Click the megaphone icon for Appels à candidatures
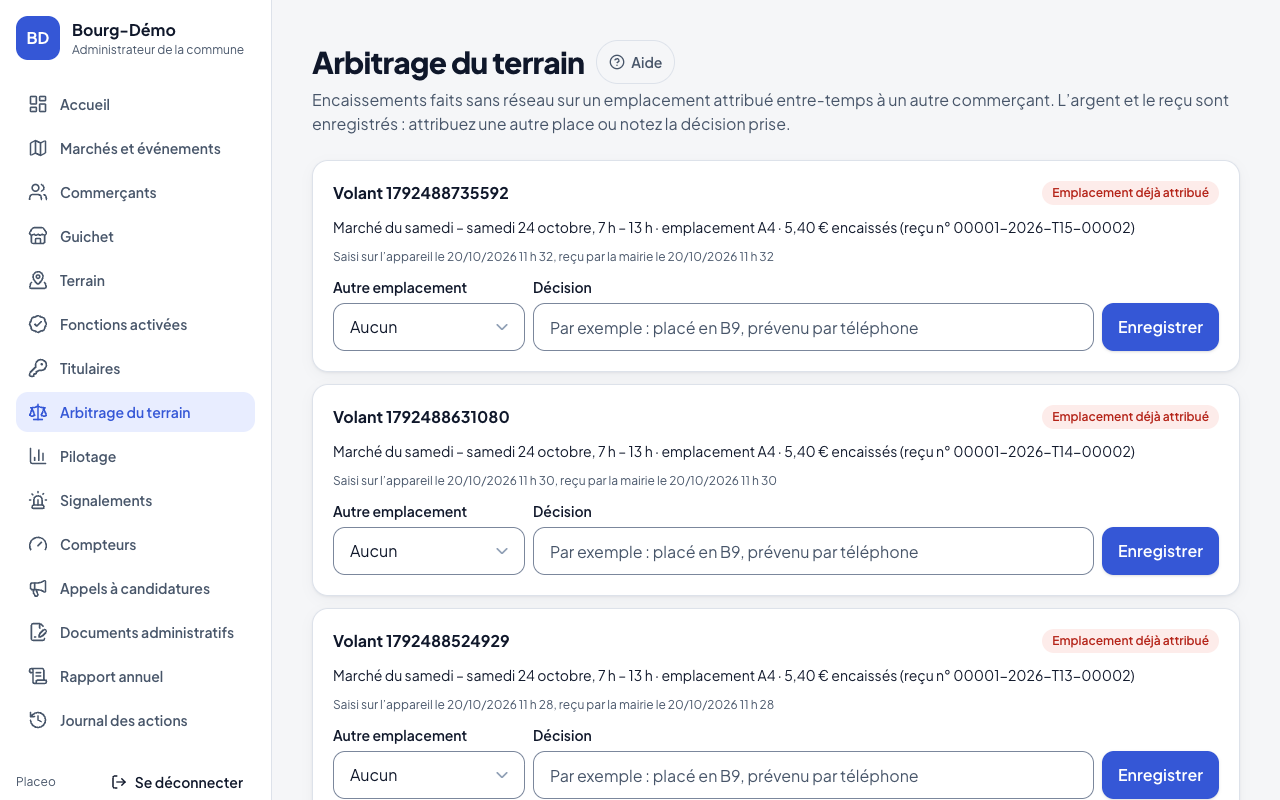The width and height of the screenshot is (1280, 800). point(38,588)
